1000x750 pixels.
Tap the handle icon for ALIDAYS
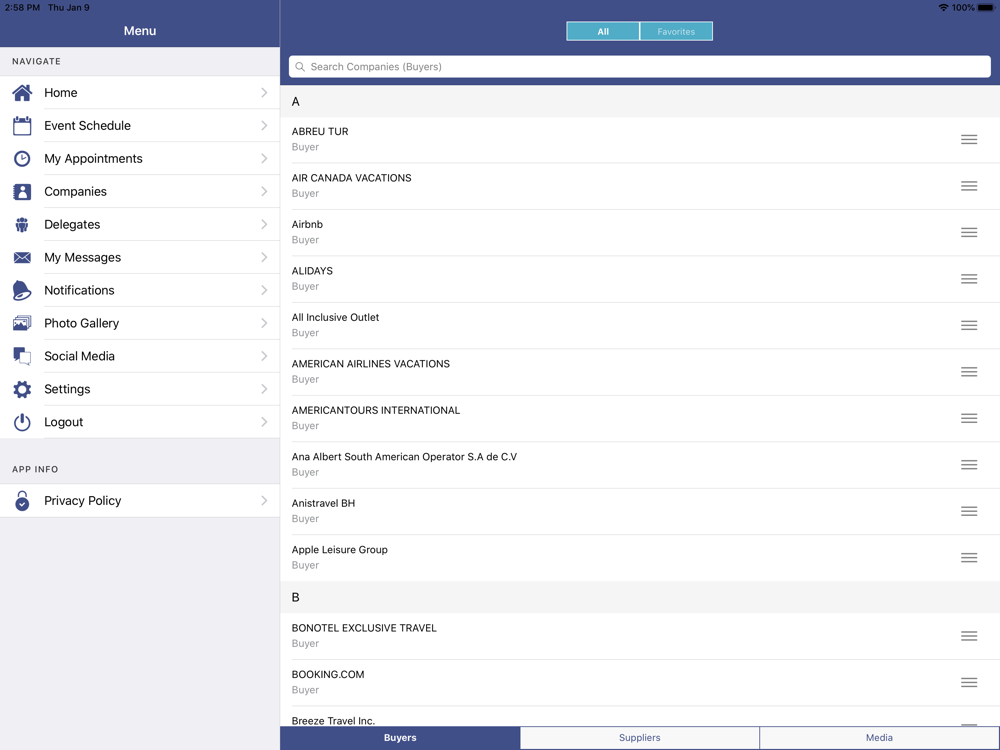(x=969, y=279)
